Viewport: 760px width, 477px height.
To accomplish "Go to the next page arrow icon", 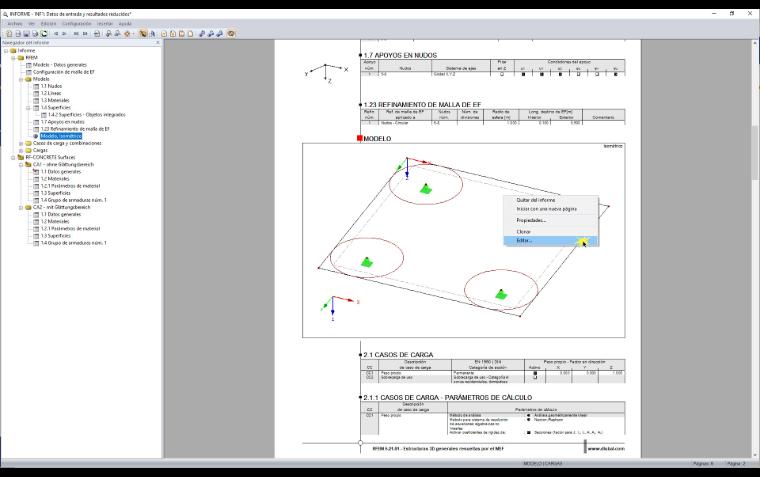I will pyautogui.click(x=64, y=33).
